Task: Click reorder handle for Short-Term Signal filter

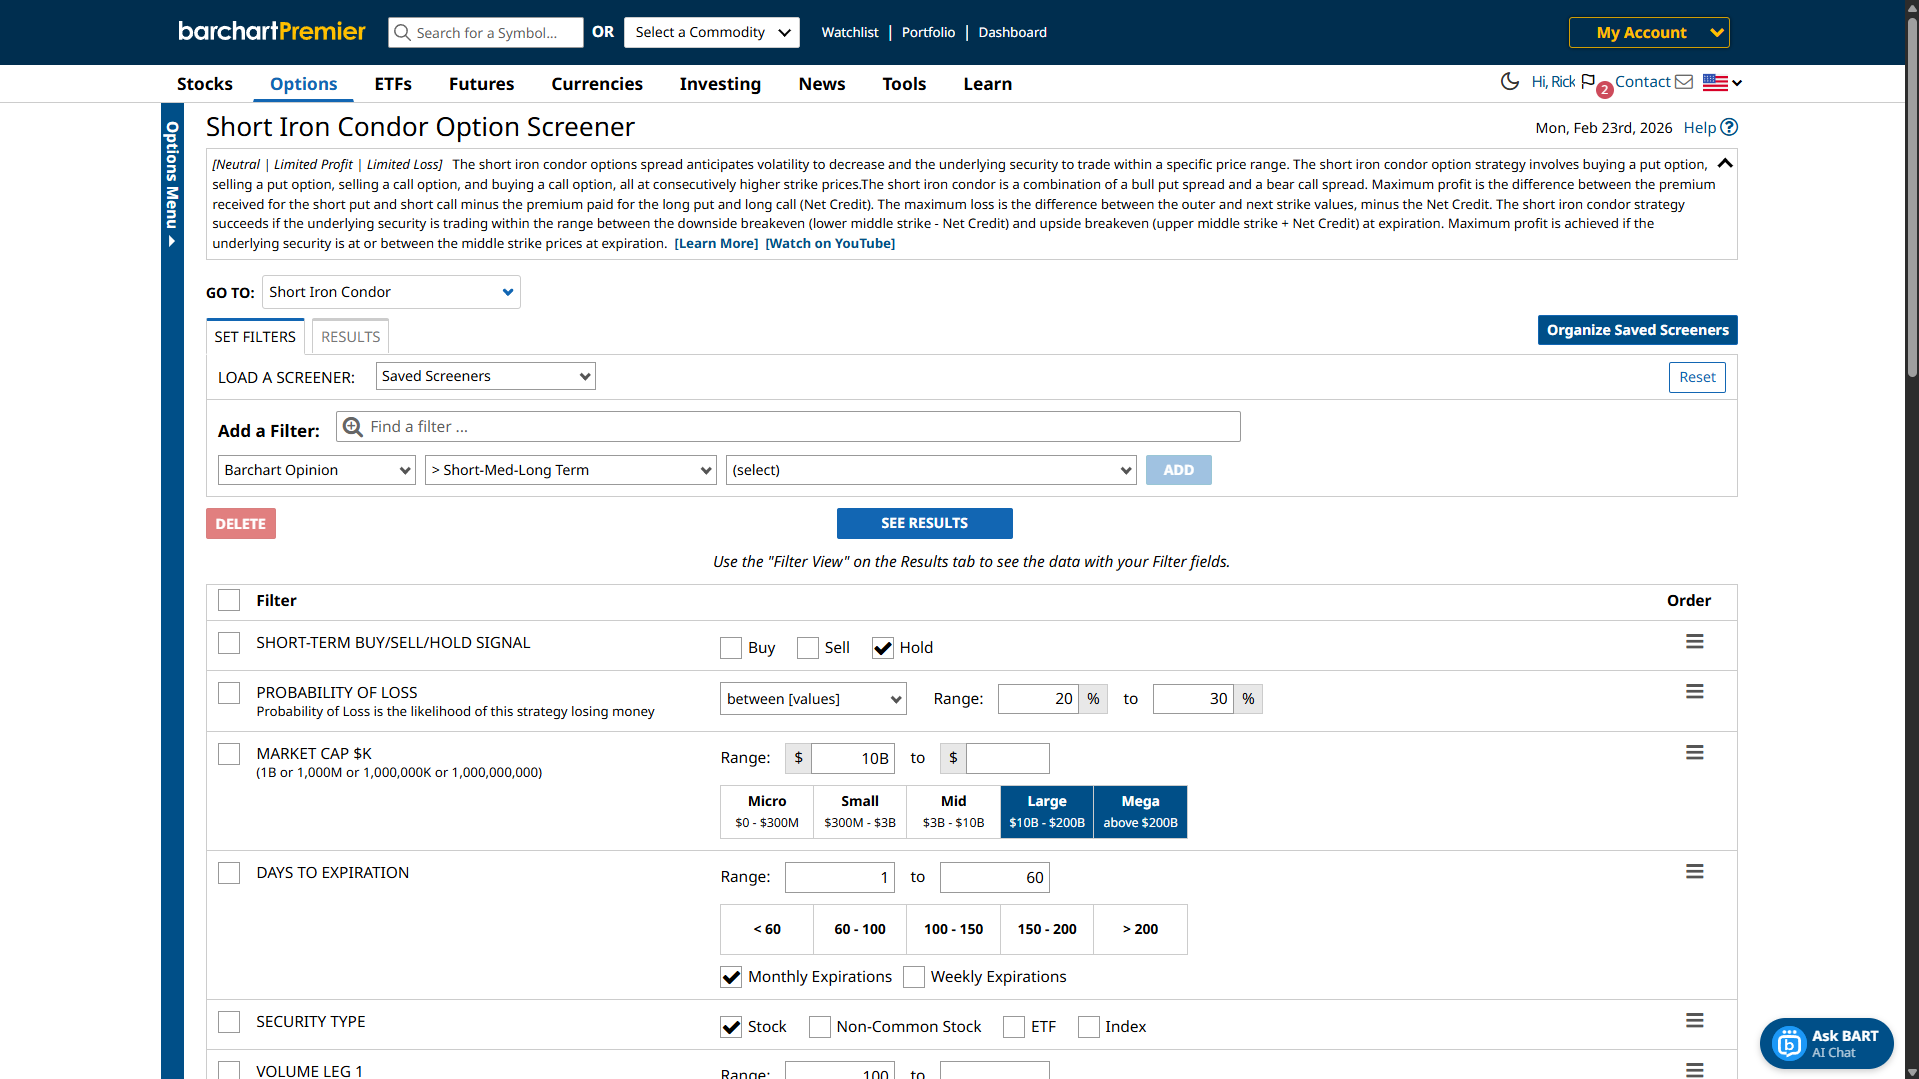Action: 1694,642
